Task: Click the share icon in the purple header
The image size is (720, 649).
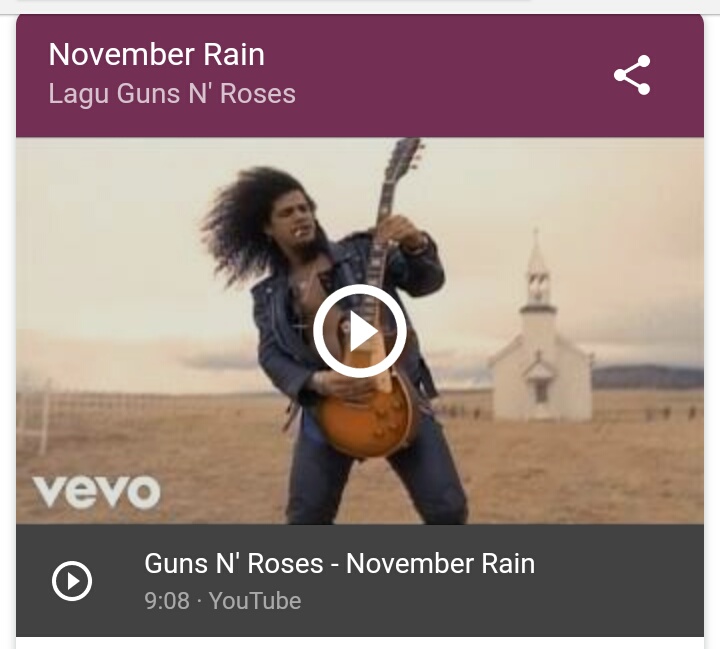Action: pos(632,75)
